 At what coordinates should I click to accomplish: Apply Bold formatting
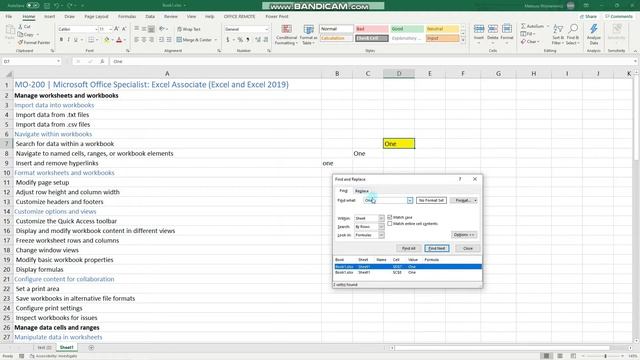61,40
